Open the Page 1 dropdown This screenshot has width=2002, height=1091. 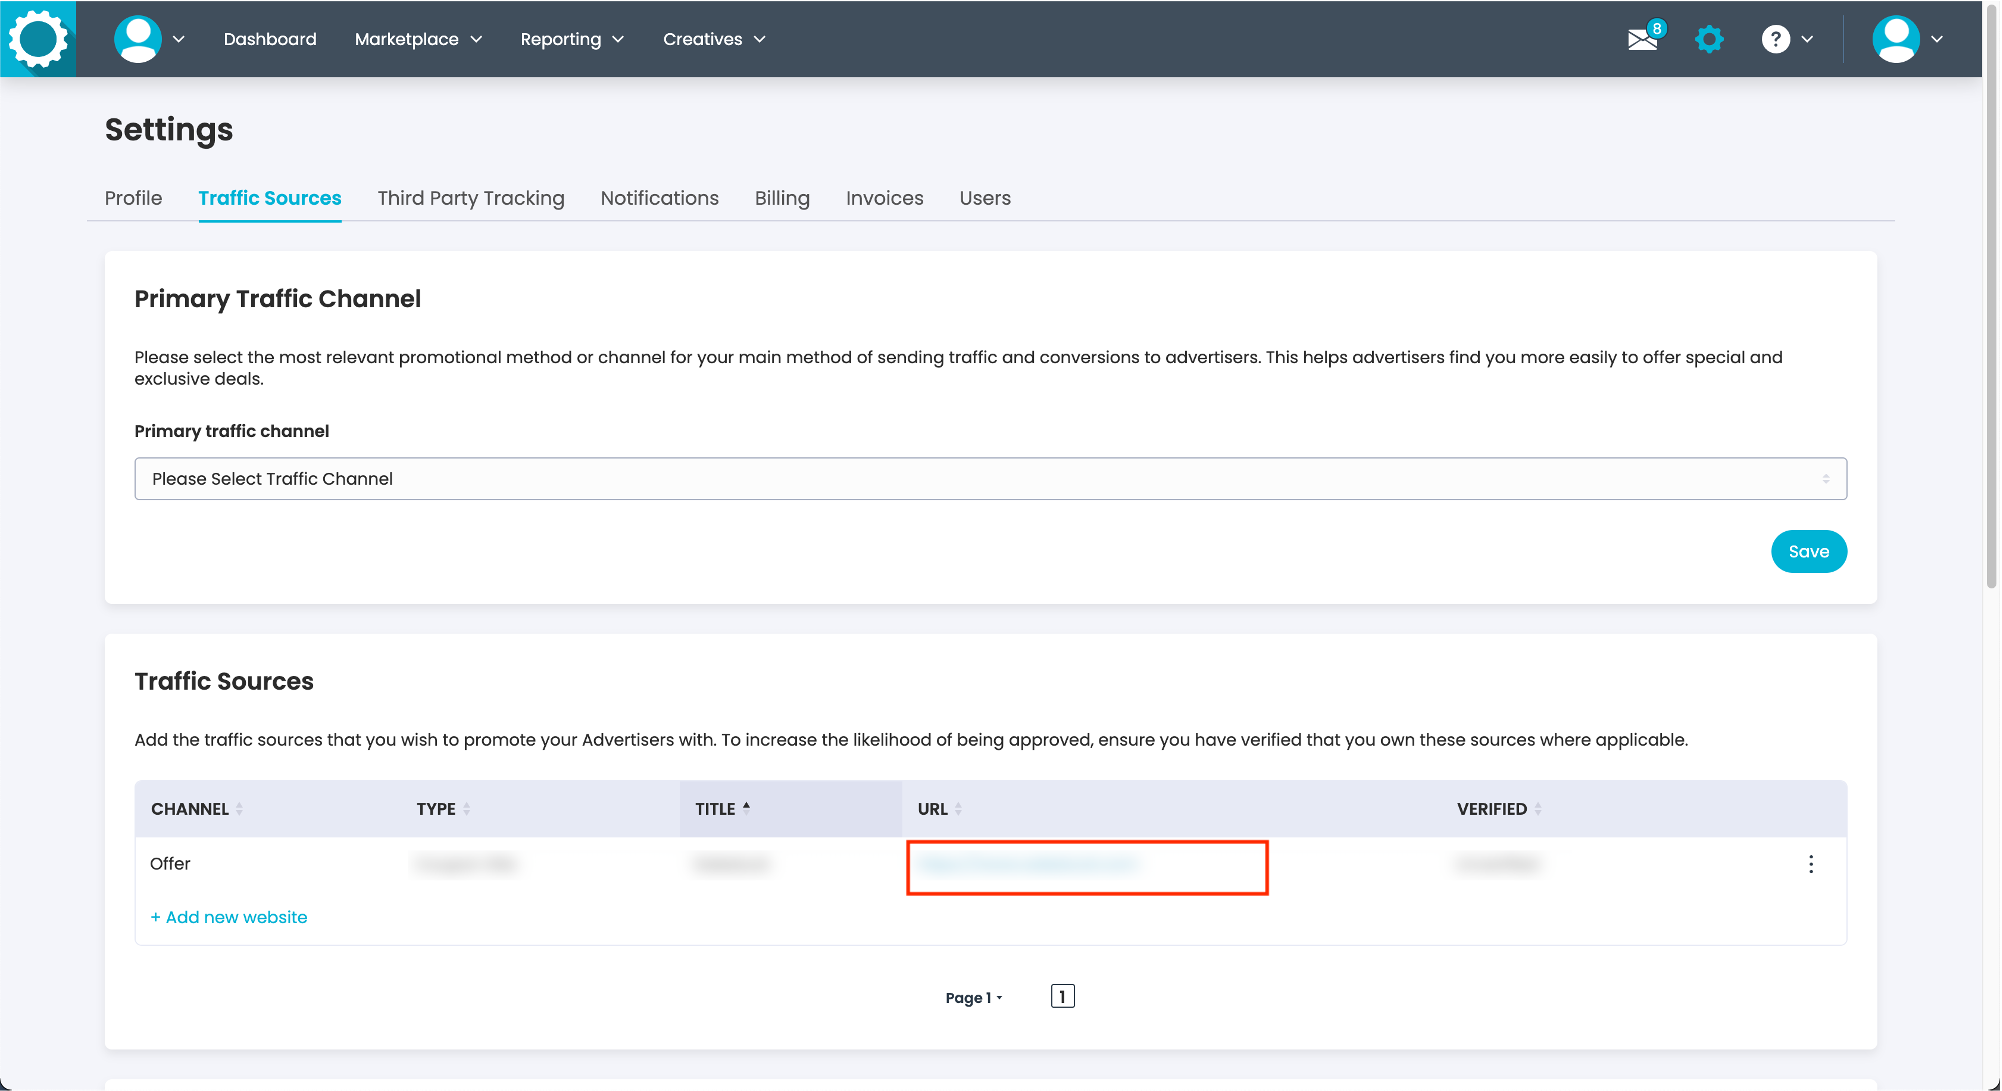click(973, 998)
